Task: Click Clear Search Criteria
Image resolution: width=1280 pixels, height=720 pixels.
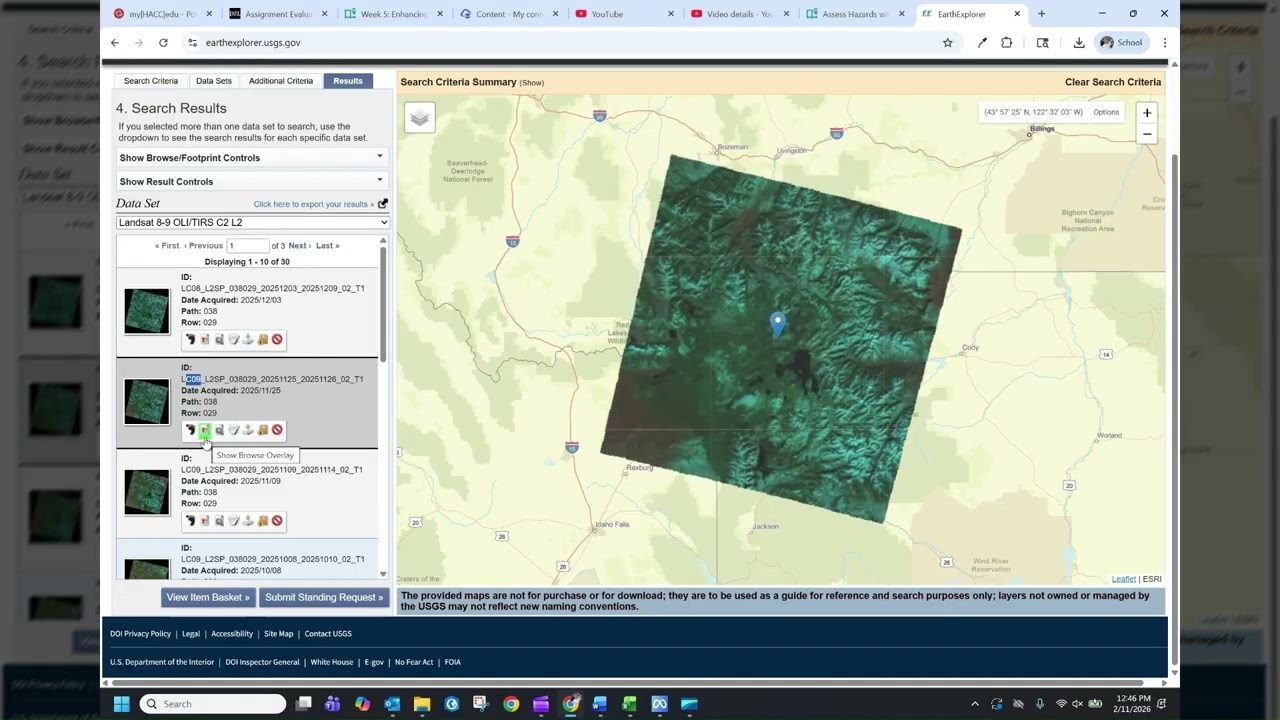Action: point(1113,82)
